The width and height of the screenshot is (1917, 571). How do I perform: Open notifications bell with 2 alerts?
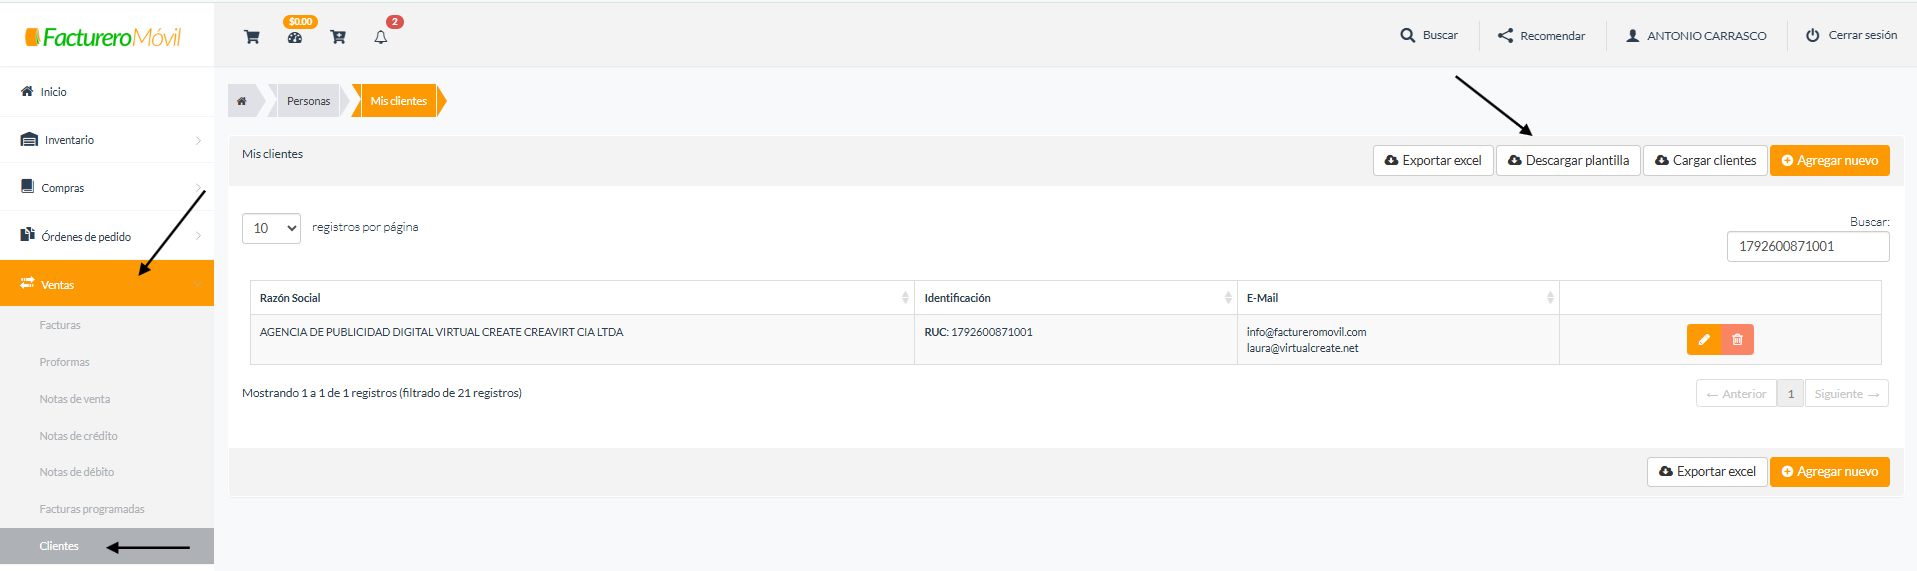pyautogui.click(x=381, y=37)
